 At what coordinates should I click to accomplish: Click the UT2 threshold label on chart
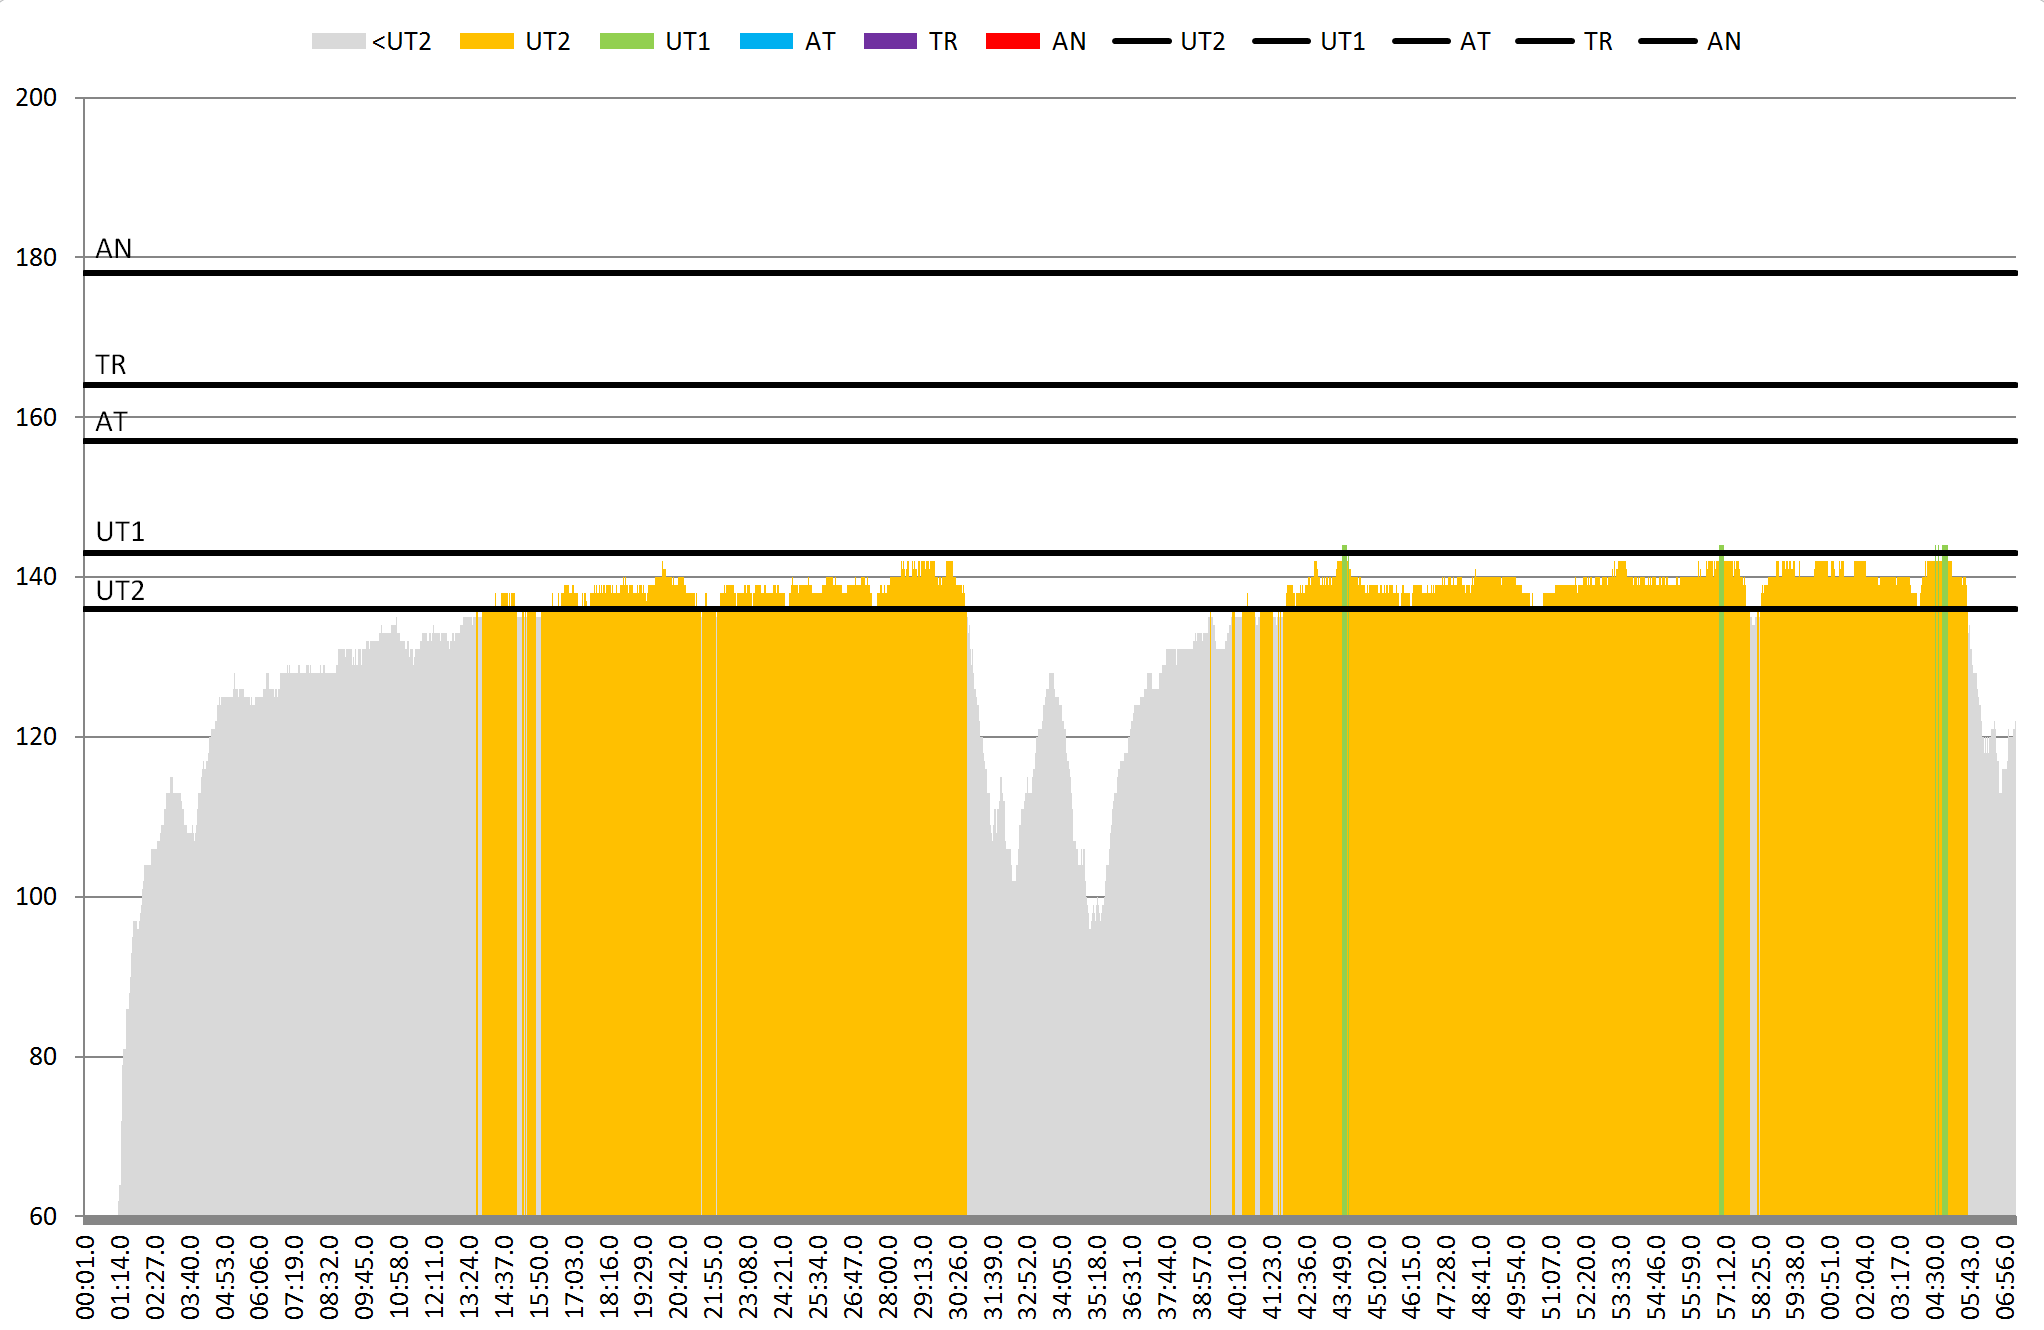120,591
